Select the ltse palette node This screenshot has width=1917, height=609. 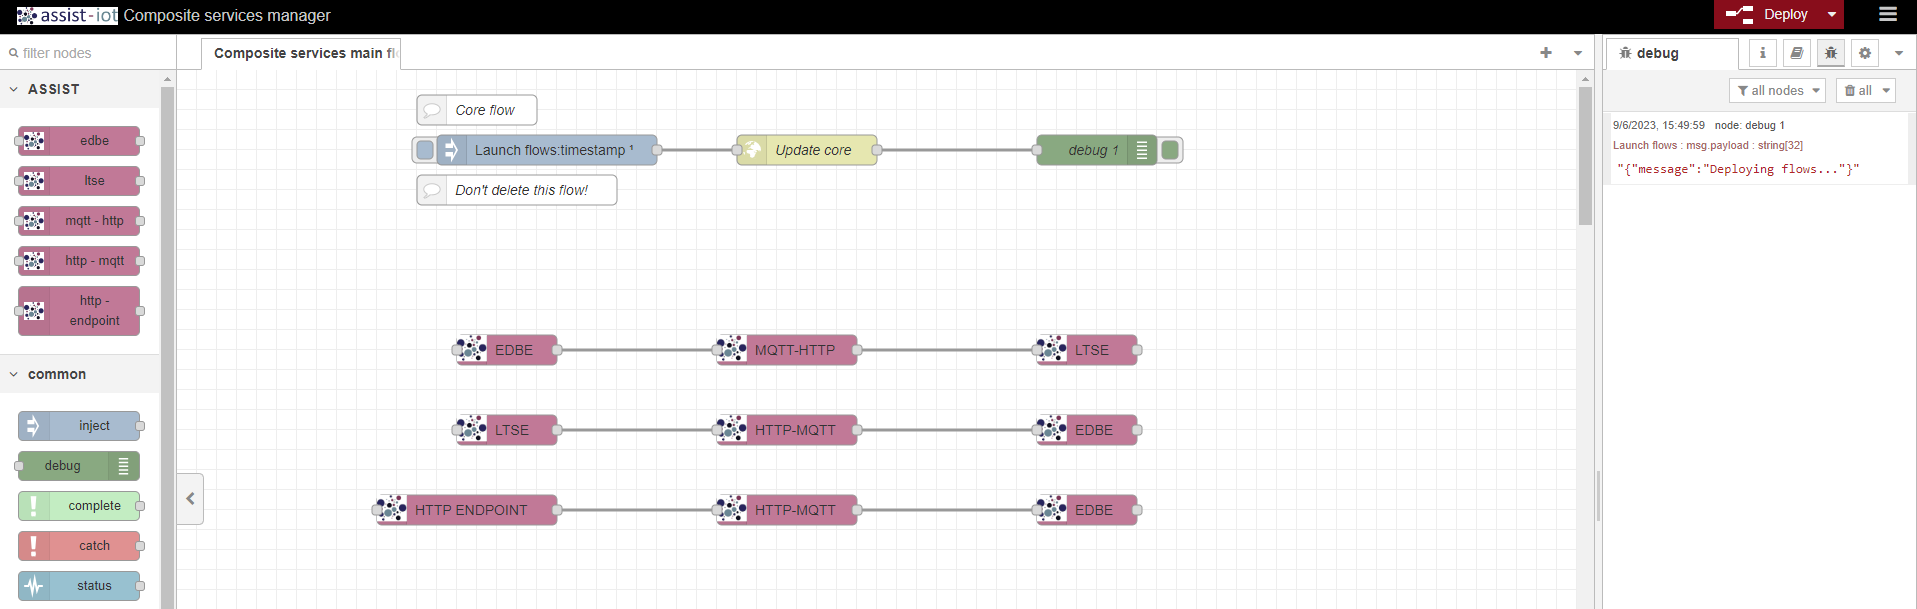79,181
